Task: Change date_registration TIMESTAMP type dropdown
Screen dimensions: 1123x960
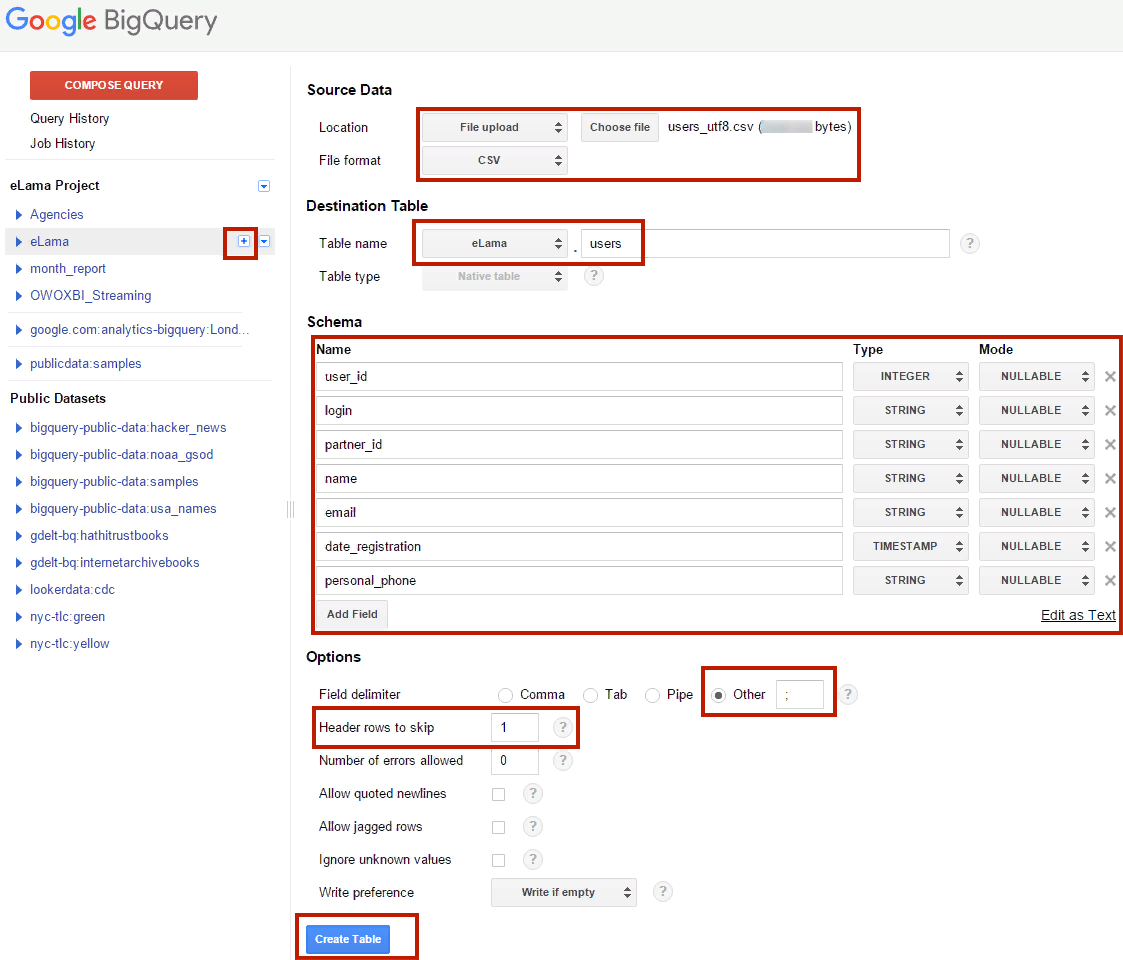Action: 910,547
